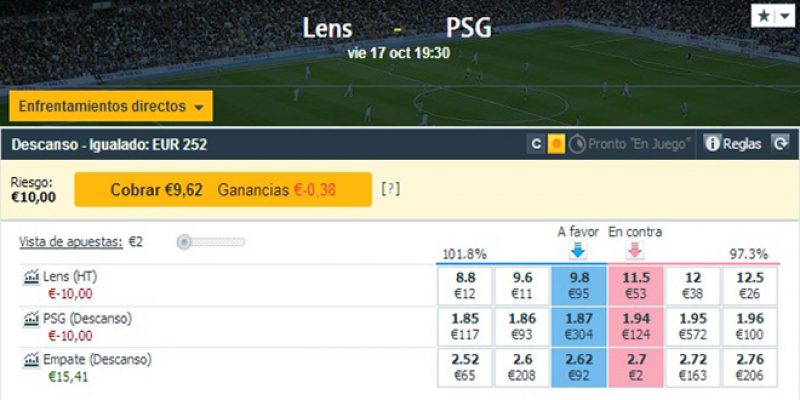The image size is (800, 400).
Task: Click the [?] help link beside Cobrar
Action: pyautogui.click(x=390, y=188)
